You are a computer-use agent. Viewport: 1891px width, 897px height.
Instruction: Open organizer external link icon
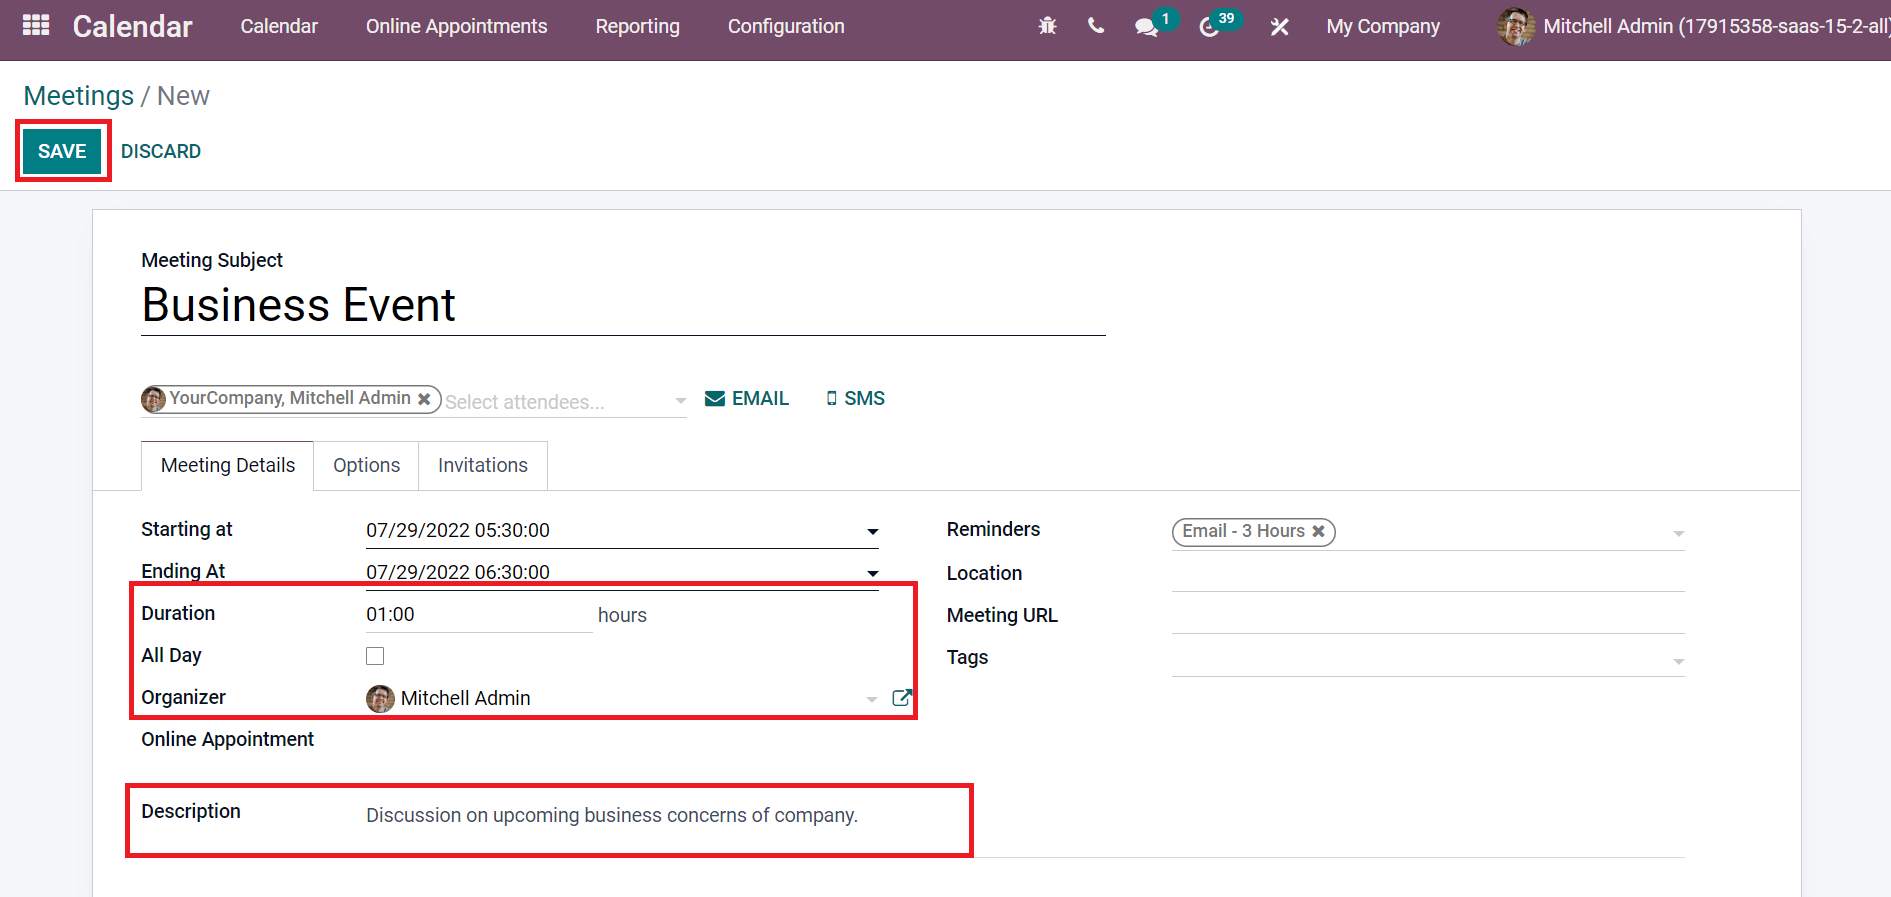coord(901,698)
